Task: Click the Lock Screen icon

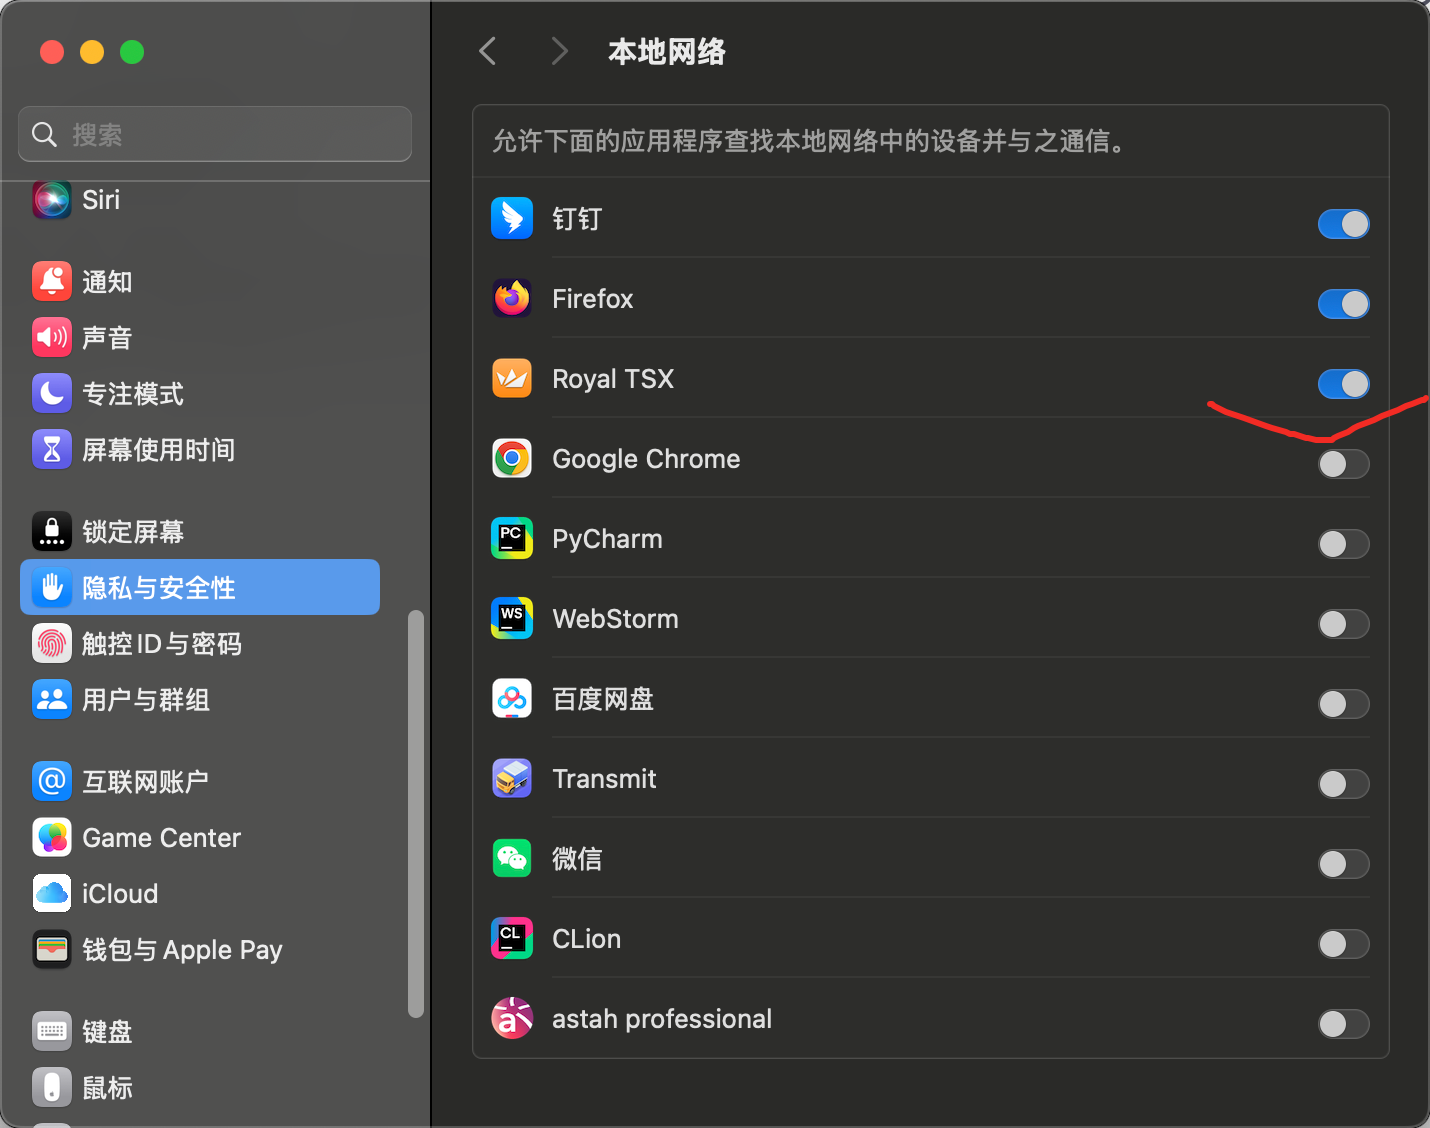Action: click(x=52, y=532)
